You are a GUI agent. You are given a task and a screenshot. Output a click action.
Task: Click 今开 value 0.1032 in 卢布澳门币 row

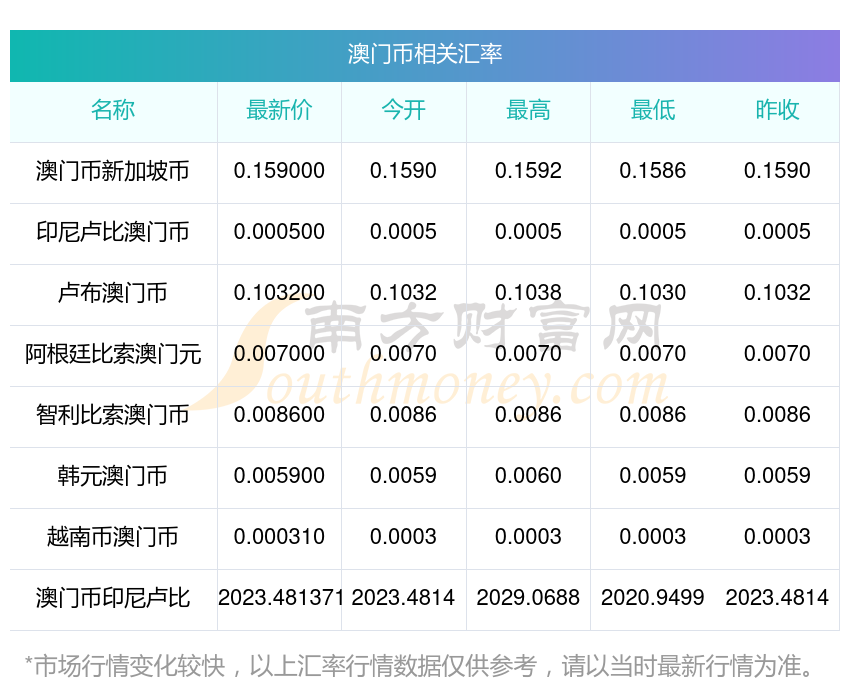(403, 293)
